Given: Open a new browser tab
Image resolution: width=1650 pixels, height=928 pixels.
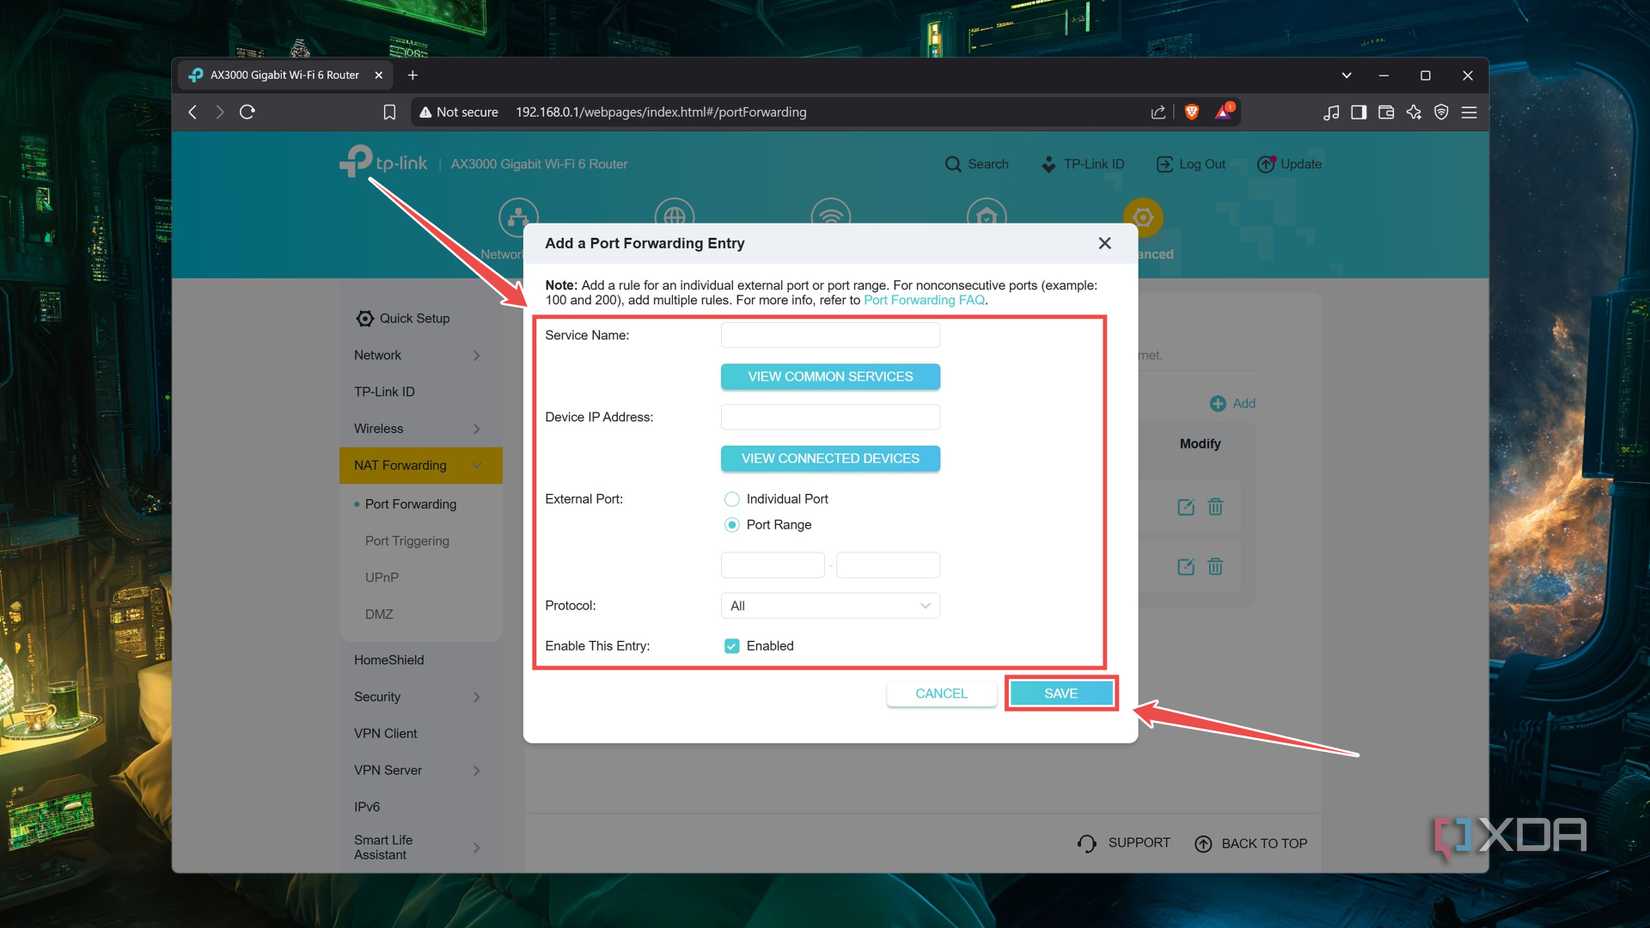Looking at the screenshot, I should point(412,75).
